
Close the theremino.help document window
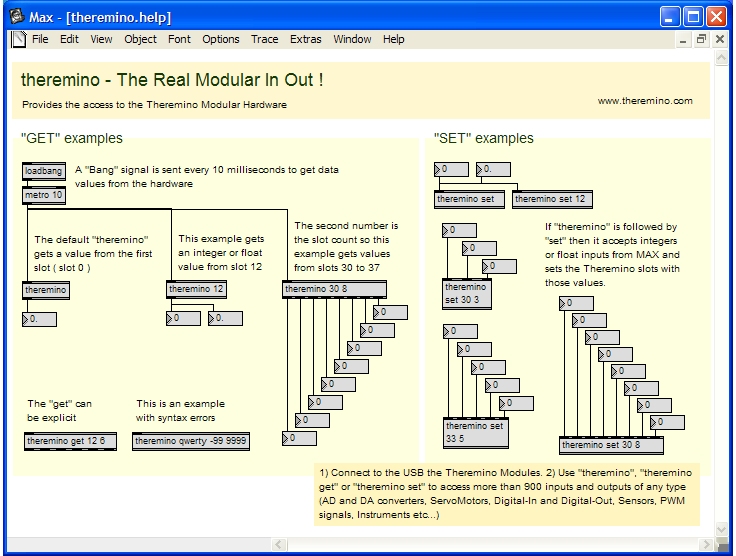720,40
